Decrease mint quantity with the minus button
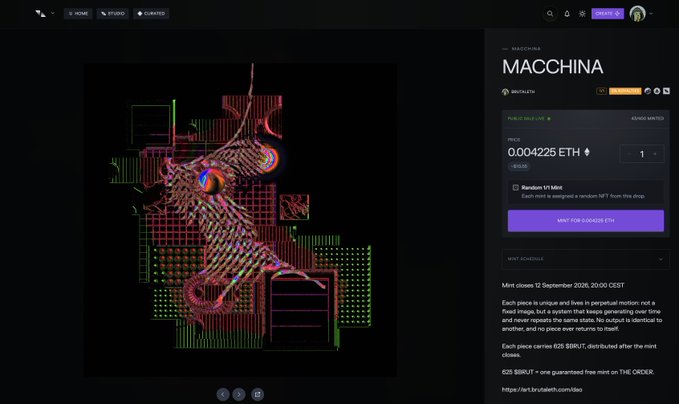679x404 pixels. (629, 154)
